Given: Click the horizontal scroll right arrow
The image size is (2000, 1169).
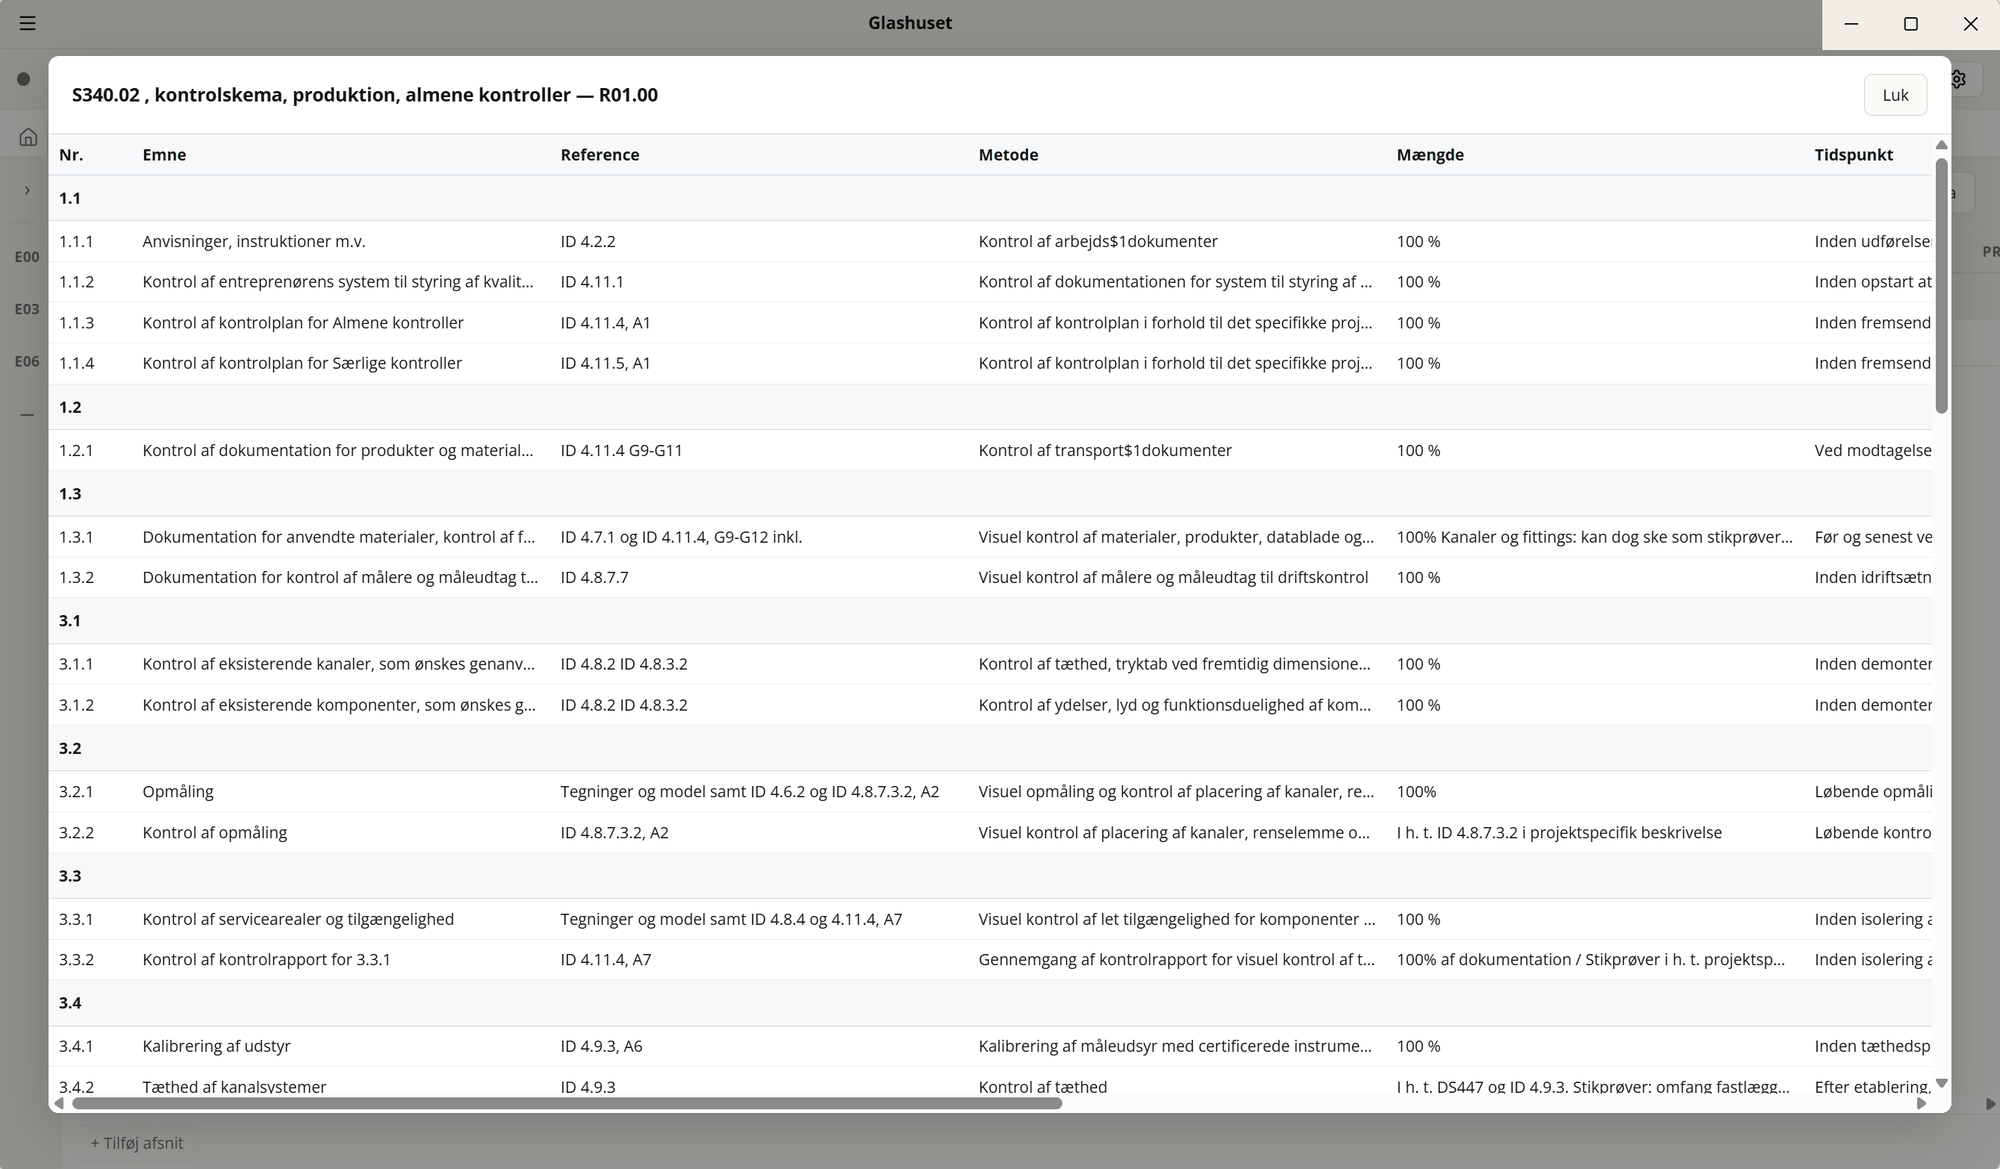Looking at the screenshot, I should [x=1921, y=1103].
